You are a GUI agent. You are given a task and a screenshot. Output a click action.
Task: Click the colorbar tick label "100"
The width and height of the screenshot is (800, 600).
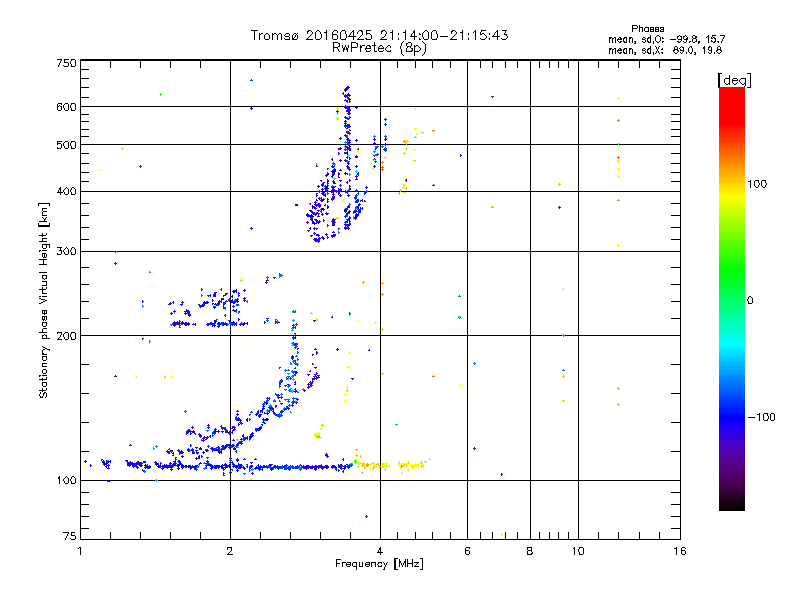757,184
